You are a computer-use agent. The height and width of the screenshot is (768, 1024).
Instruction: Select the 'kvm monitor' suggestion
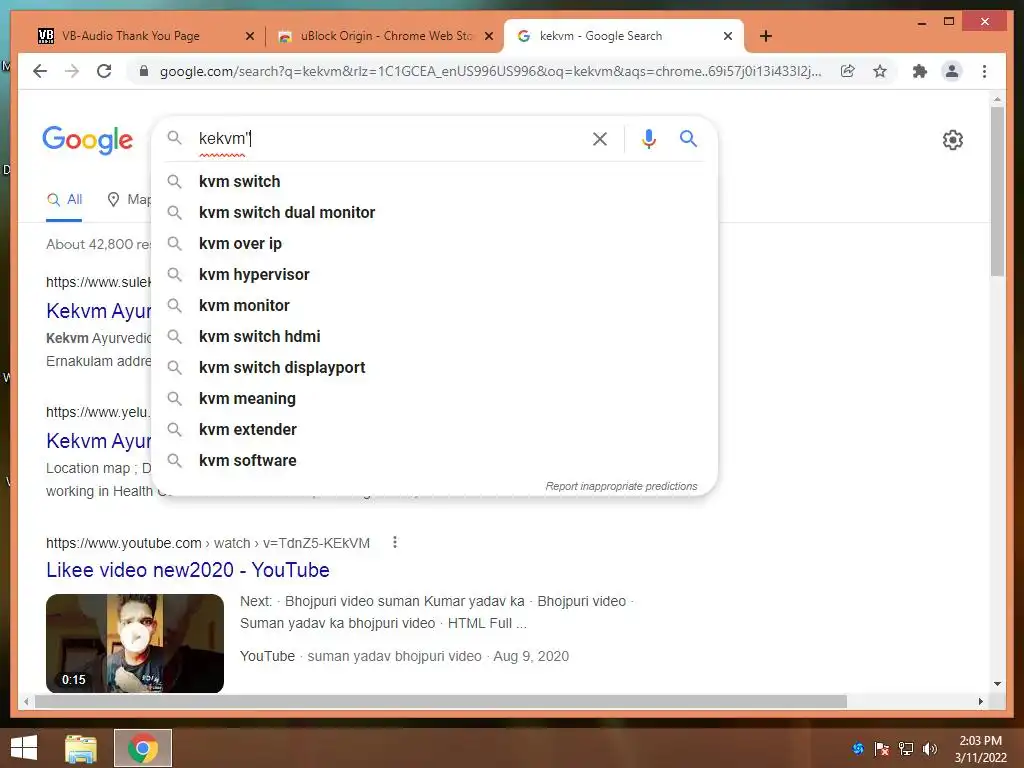pos(434,306)
